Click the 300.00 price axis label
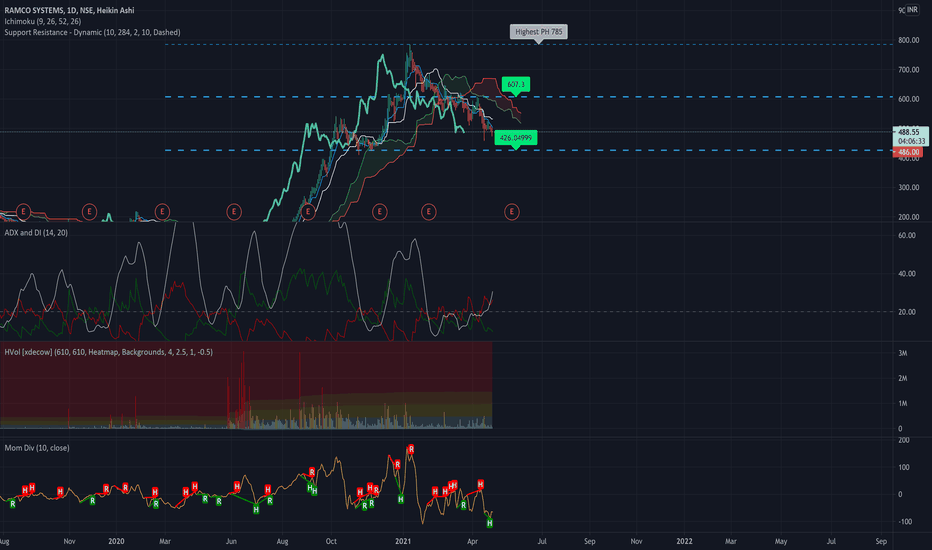This screenshot has height=550, width=932. pos(909,187)
